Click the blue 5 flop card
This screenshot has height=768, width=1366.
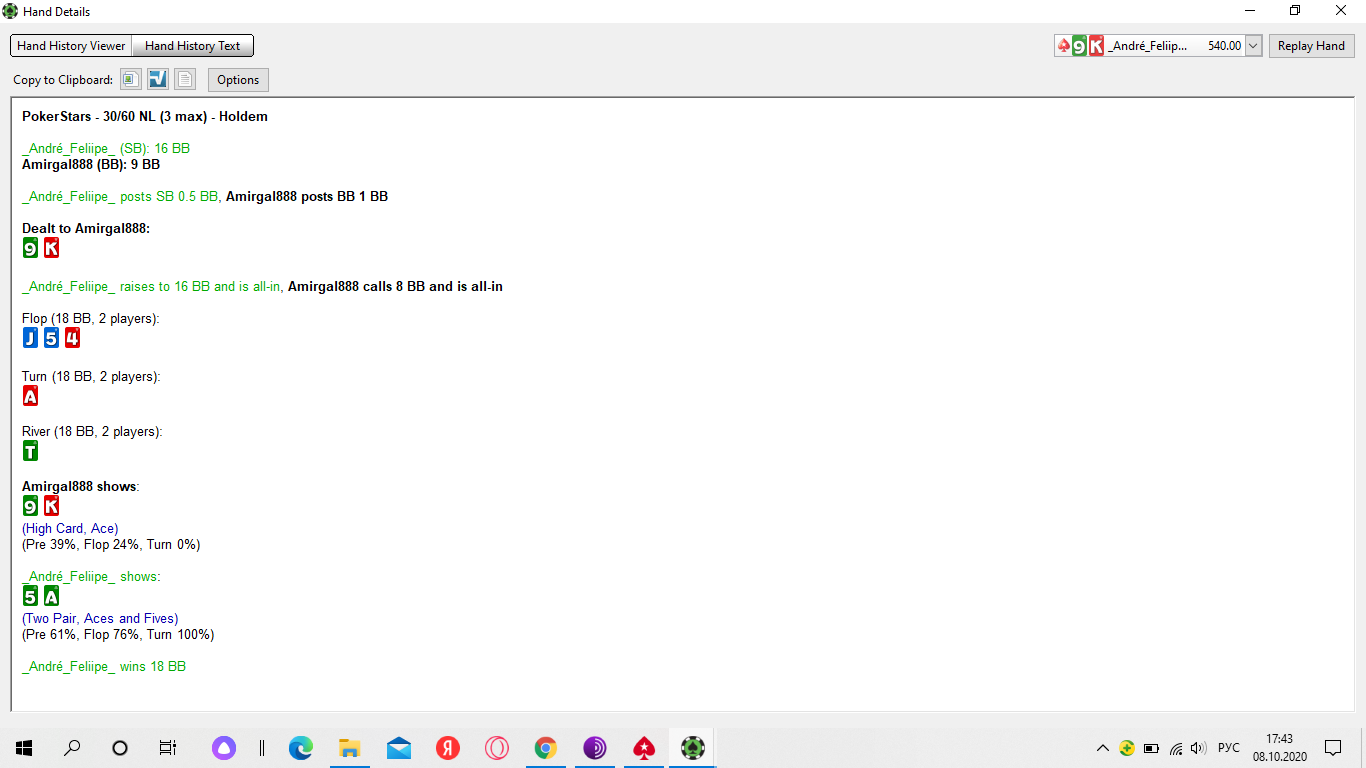[x=51, y=338]
